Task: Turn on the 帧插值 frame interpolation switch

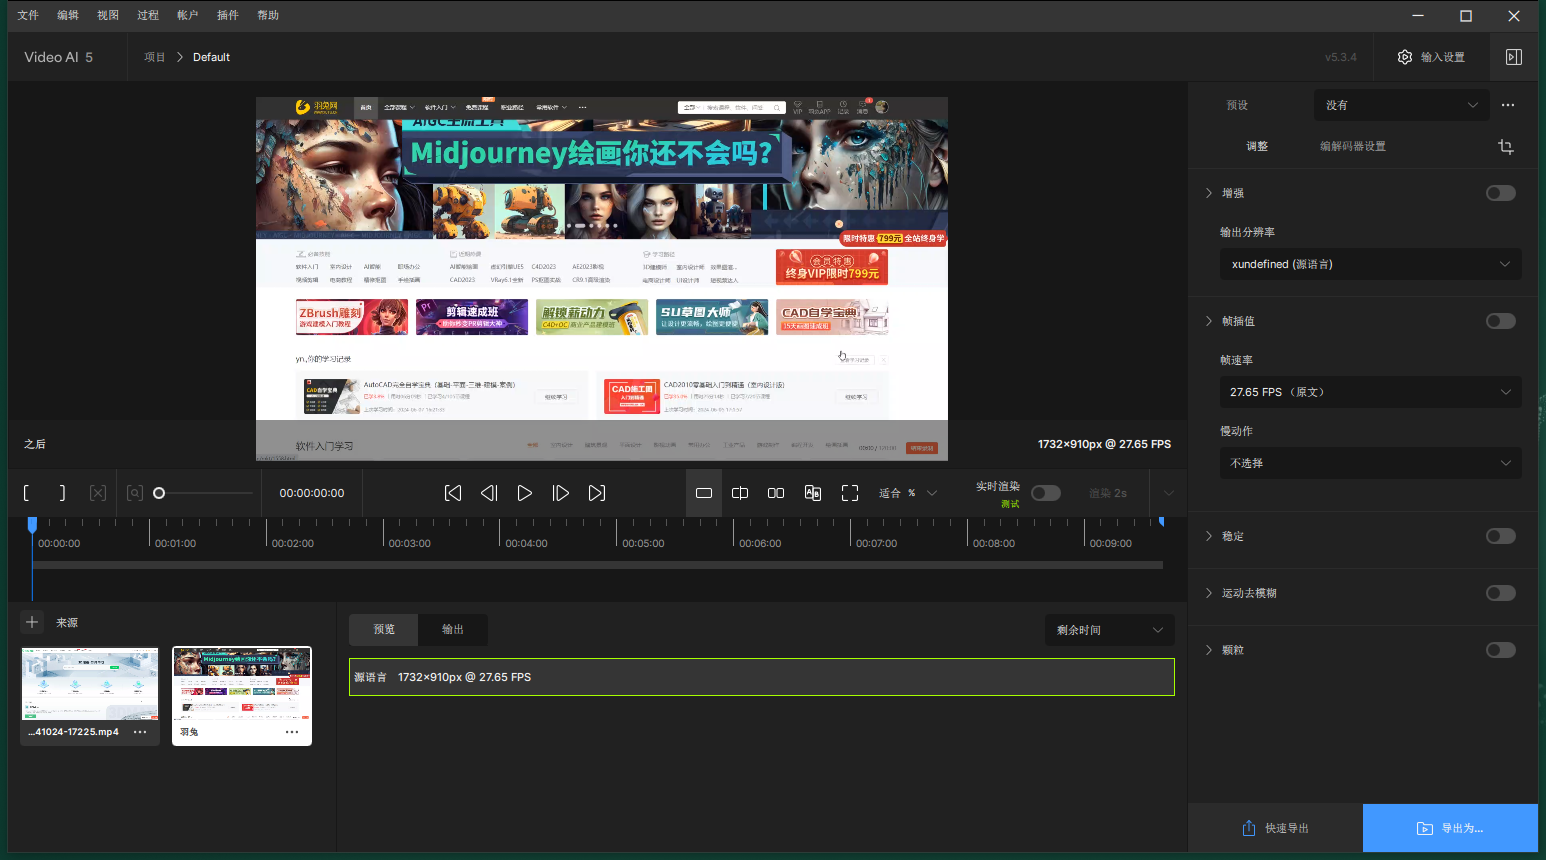Action: coord(1500,321)
